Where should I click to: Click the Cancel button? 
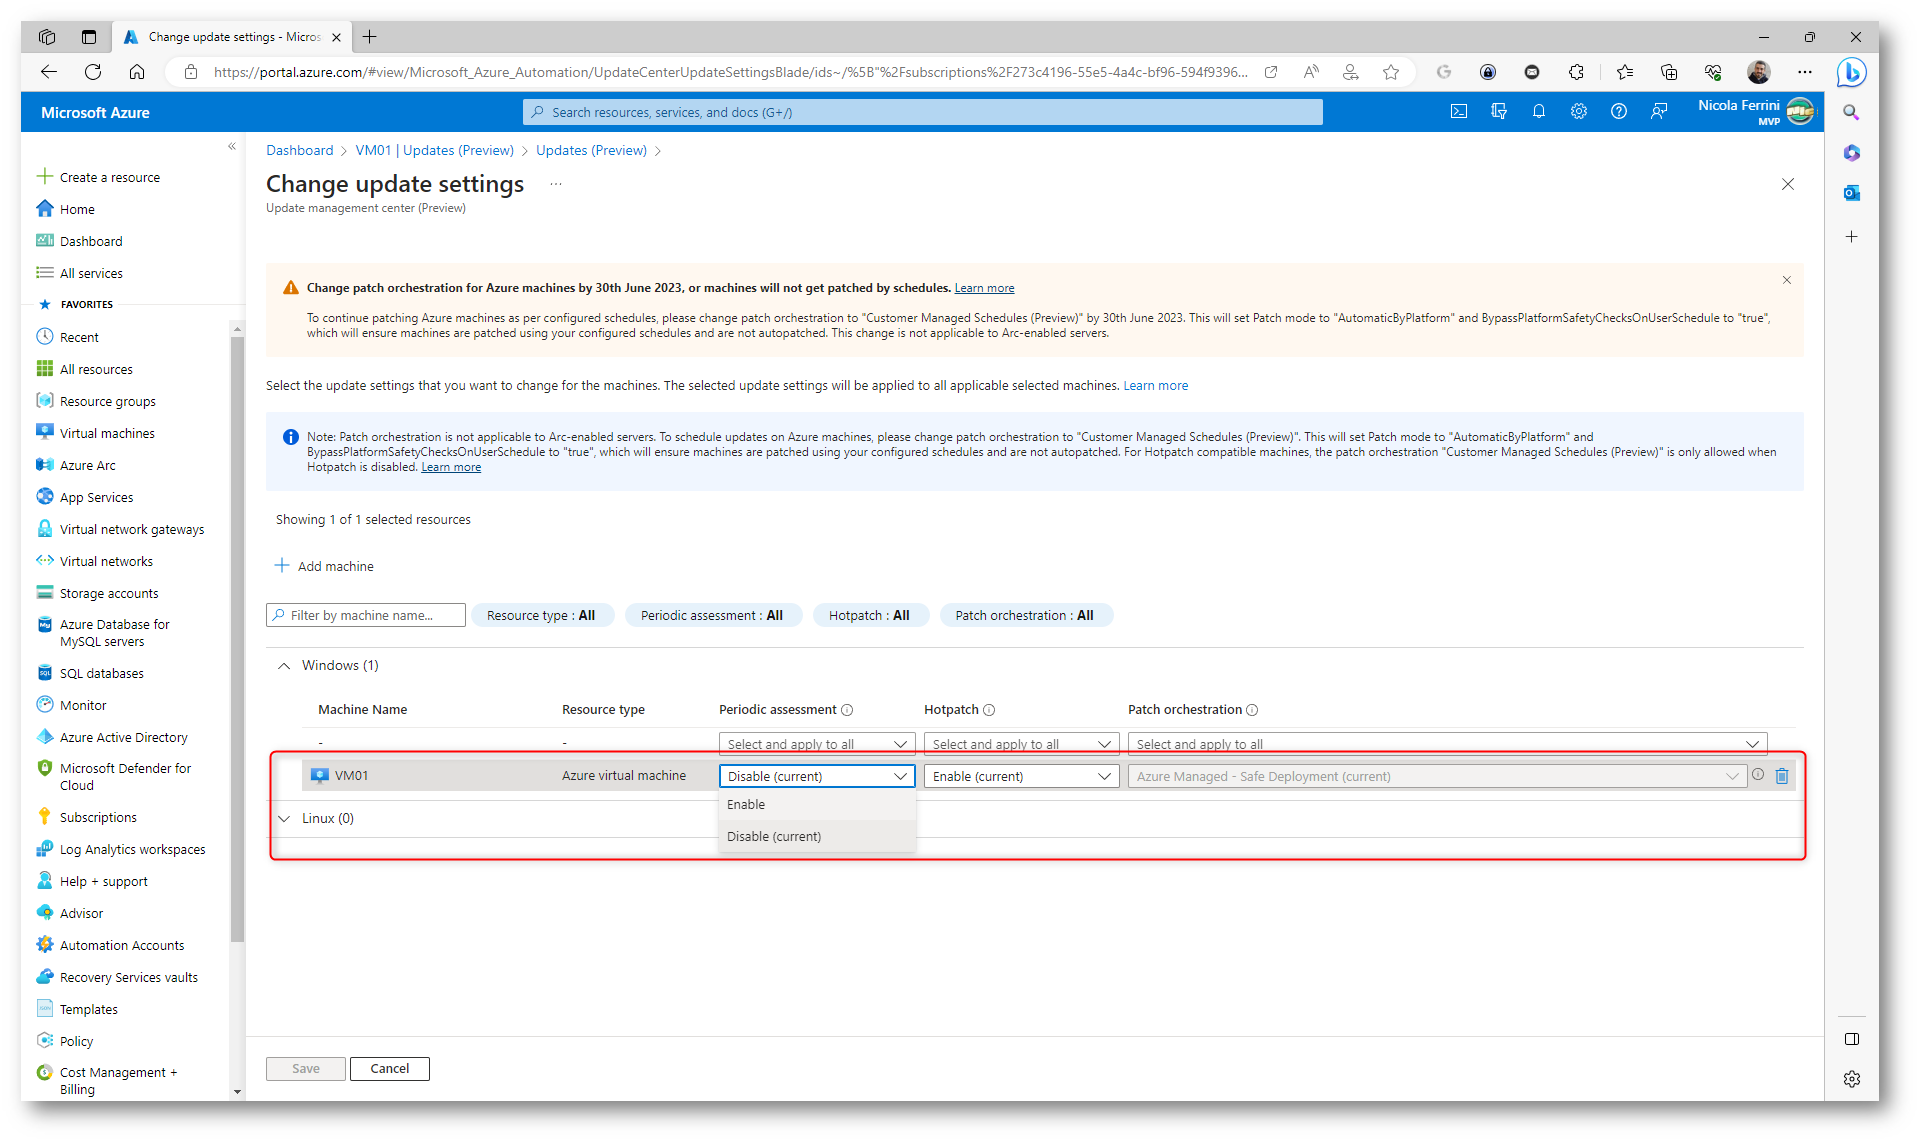(x=390, y=1069)
